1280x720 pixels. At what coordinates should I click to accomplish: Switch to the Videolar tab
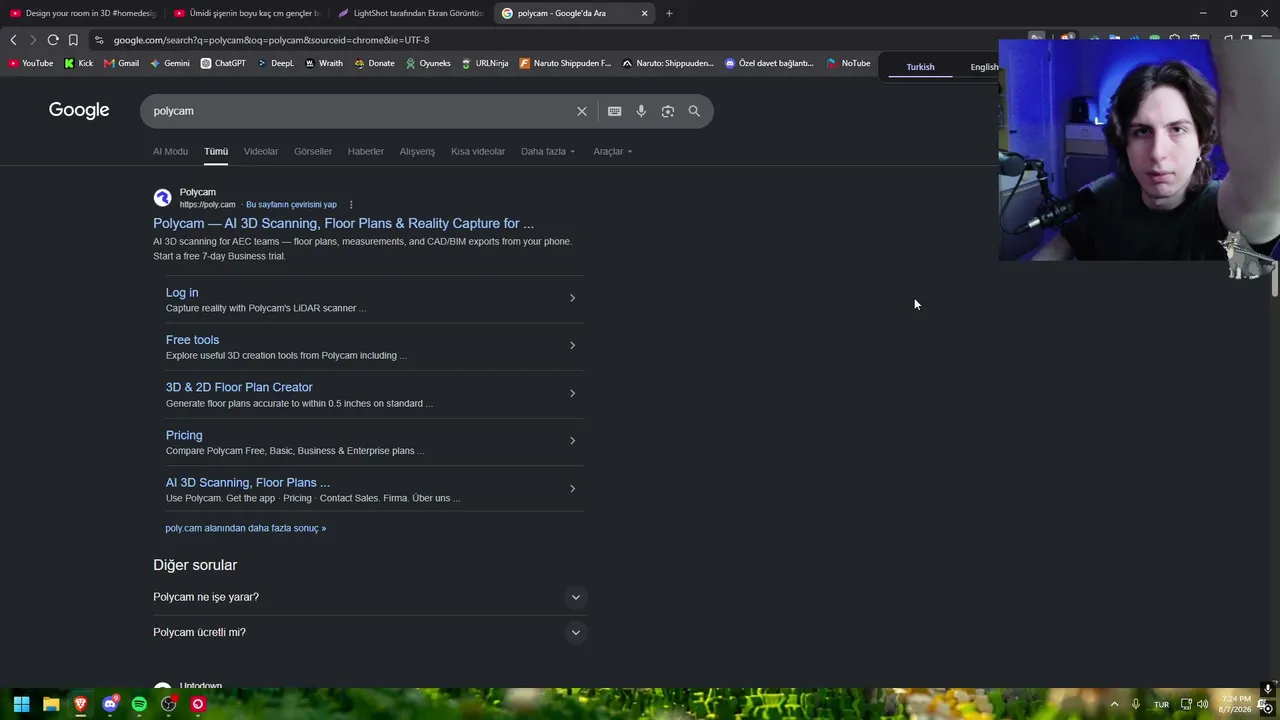[261, 152]
